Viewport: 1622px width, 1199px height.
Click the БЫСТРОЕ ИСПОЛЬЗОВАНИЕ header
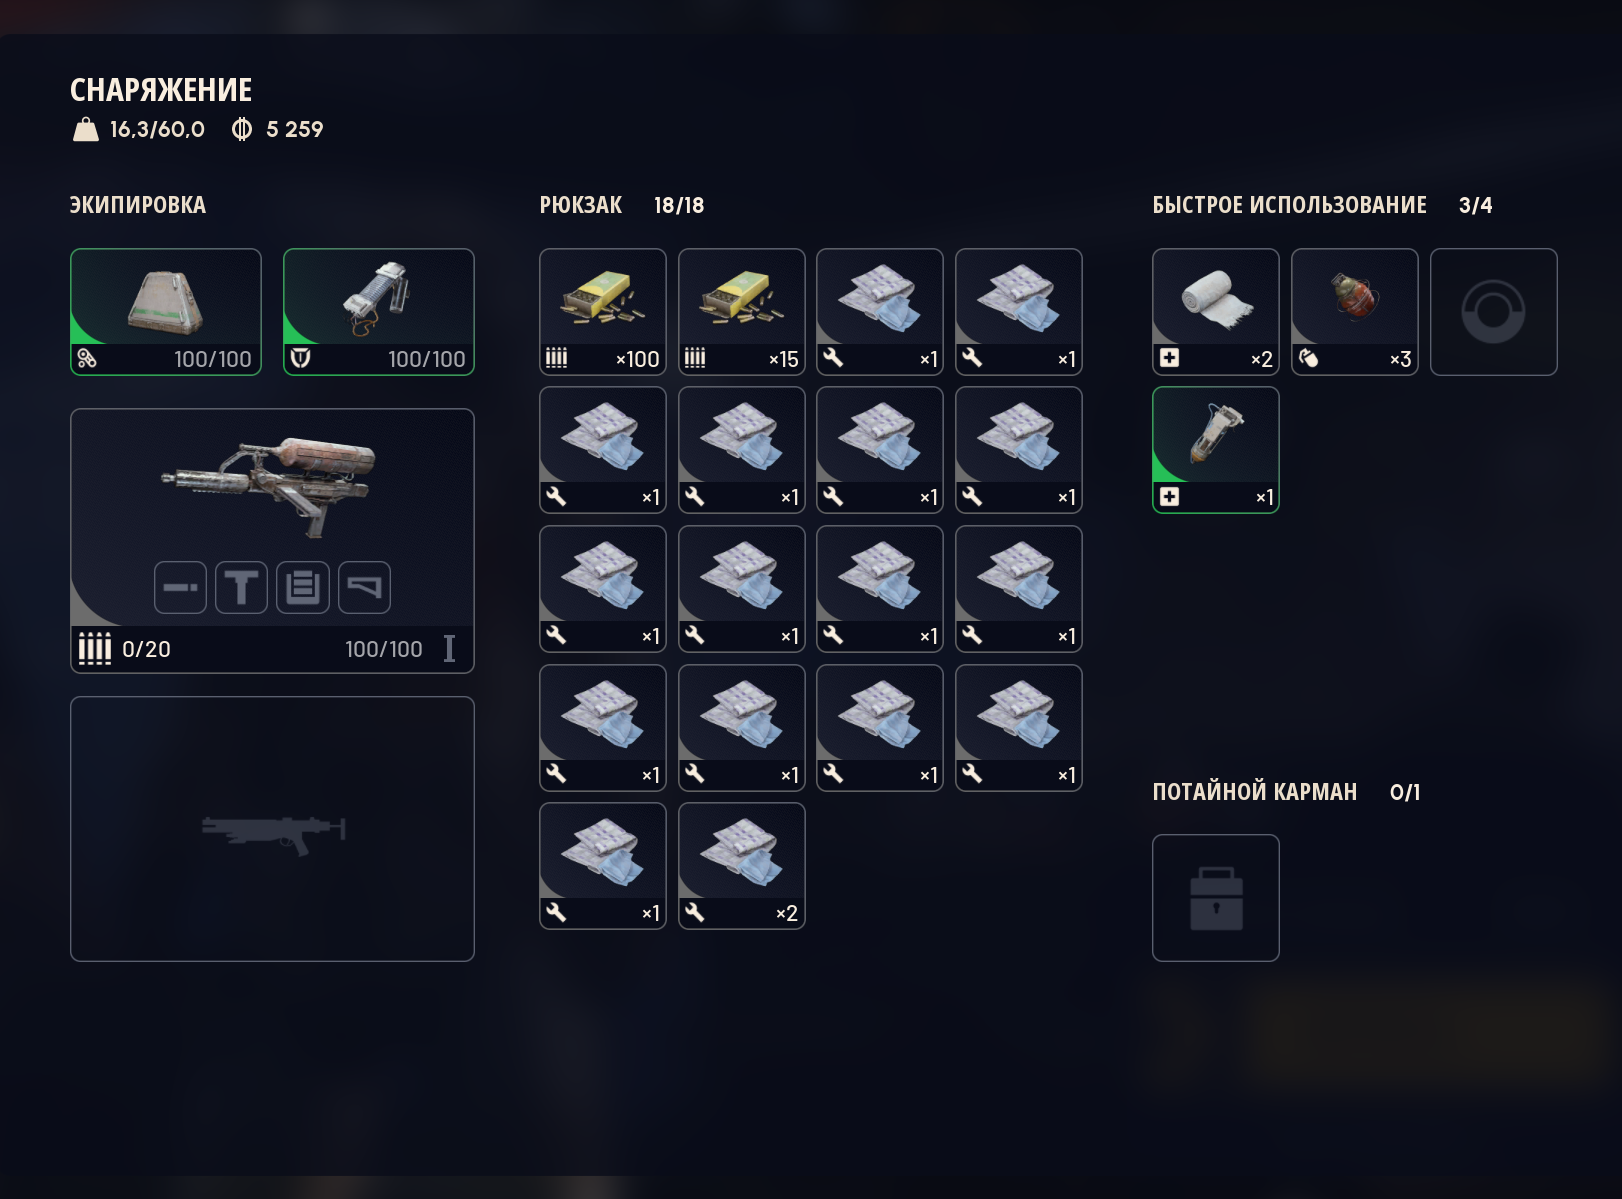(x=1289, y=205)
